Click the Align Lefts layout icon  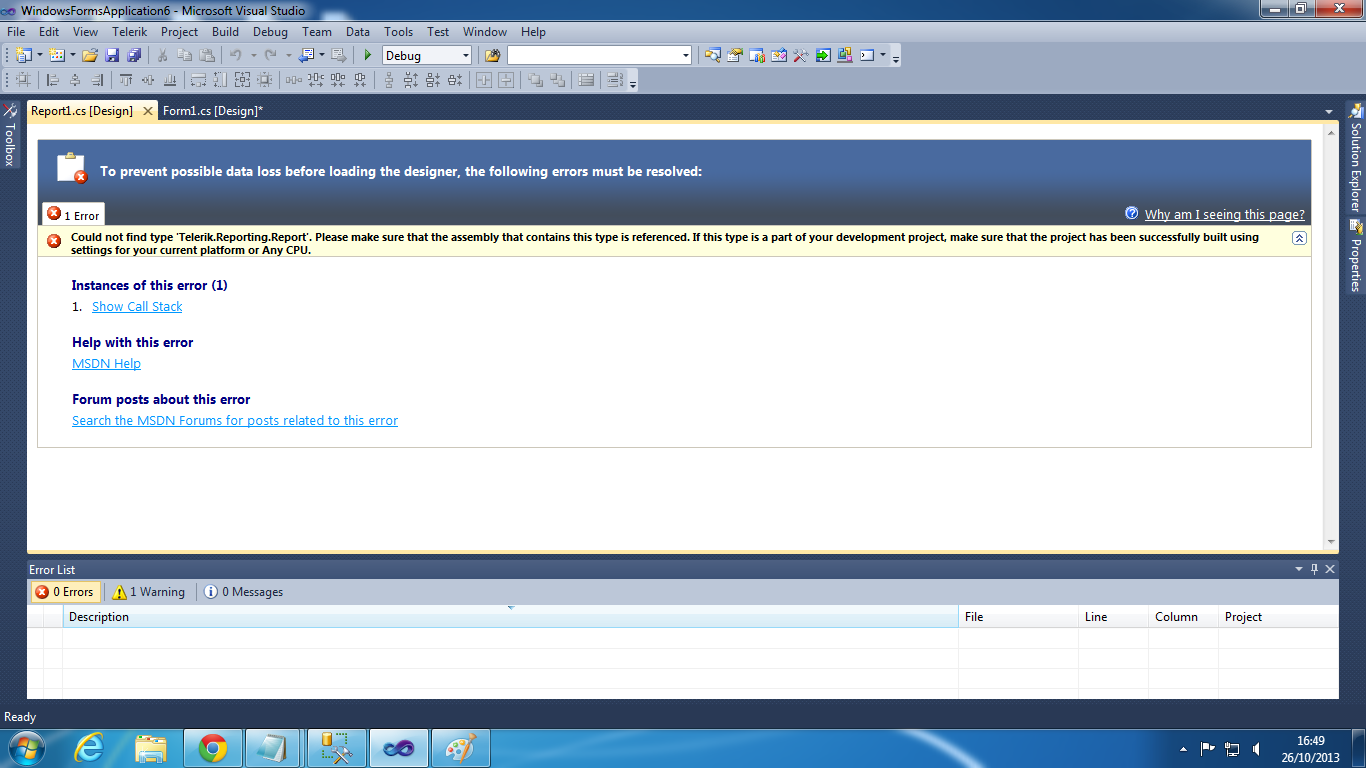pyautogui.click(x=53, y=80)
